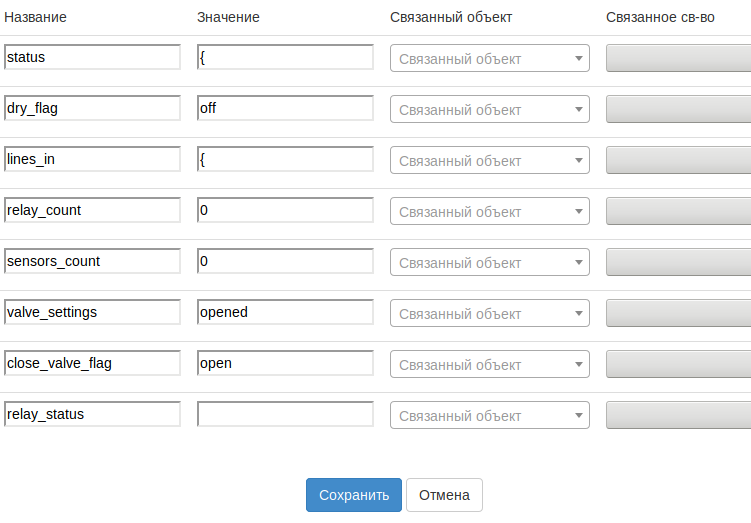This screenshot has height=523, width=751.
Task: Click the sensors_count name field
Action: pos(92,261)
